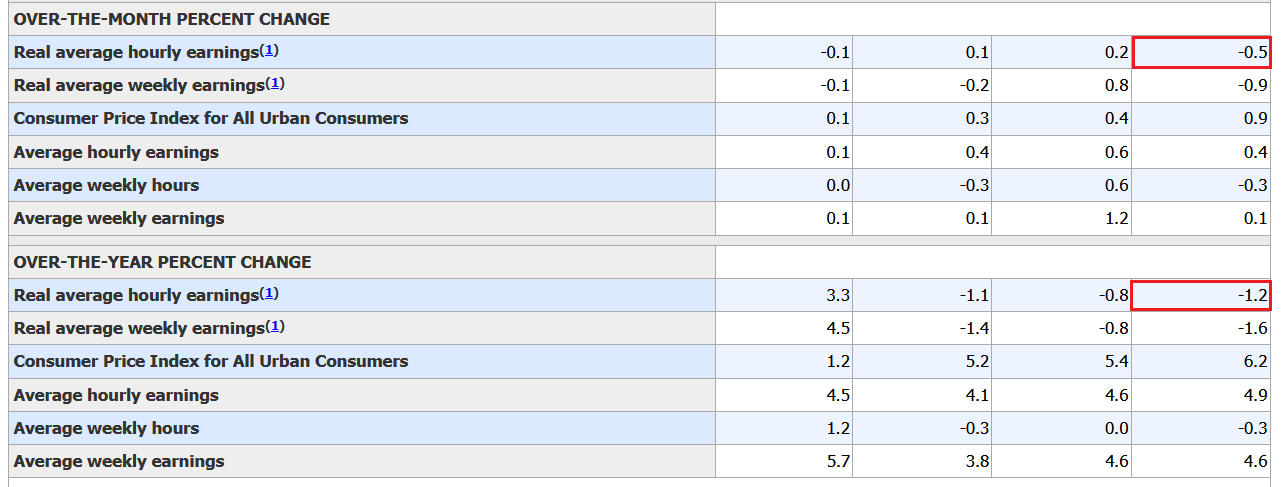Screen dimensions: 1281x487
Task: Select the red-outlined -1.2 cell
Action: pyautogui.click(x=1201, y=295)
